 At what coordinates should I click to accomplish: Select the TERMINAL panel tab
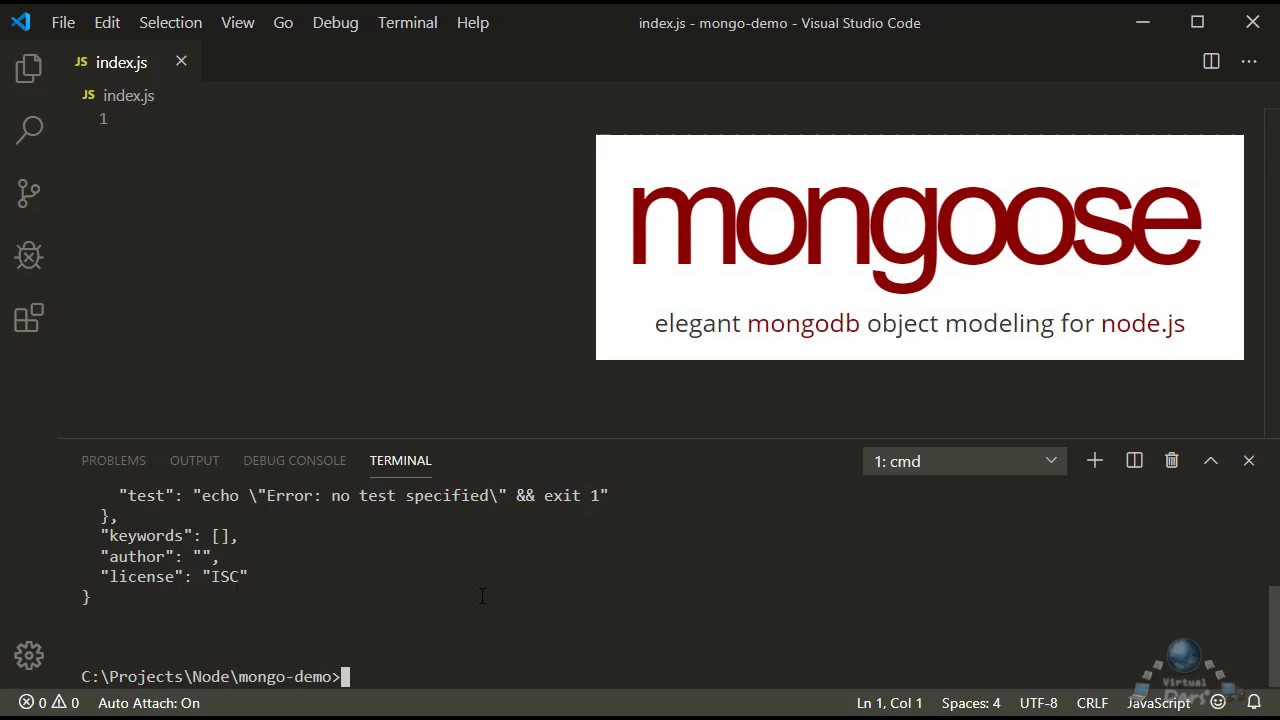[400, 460]
